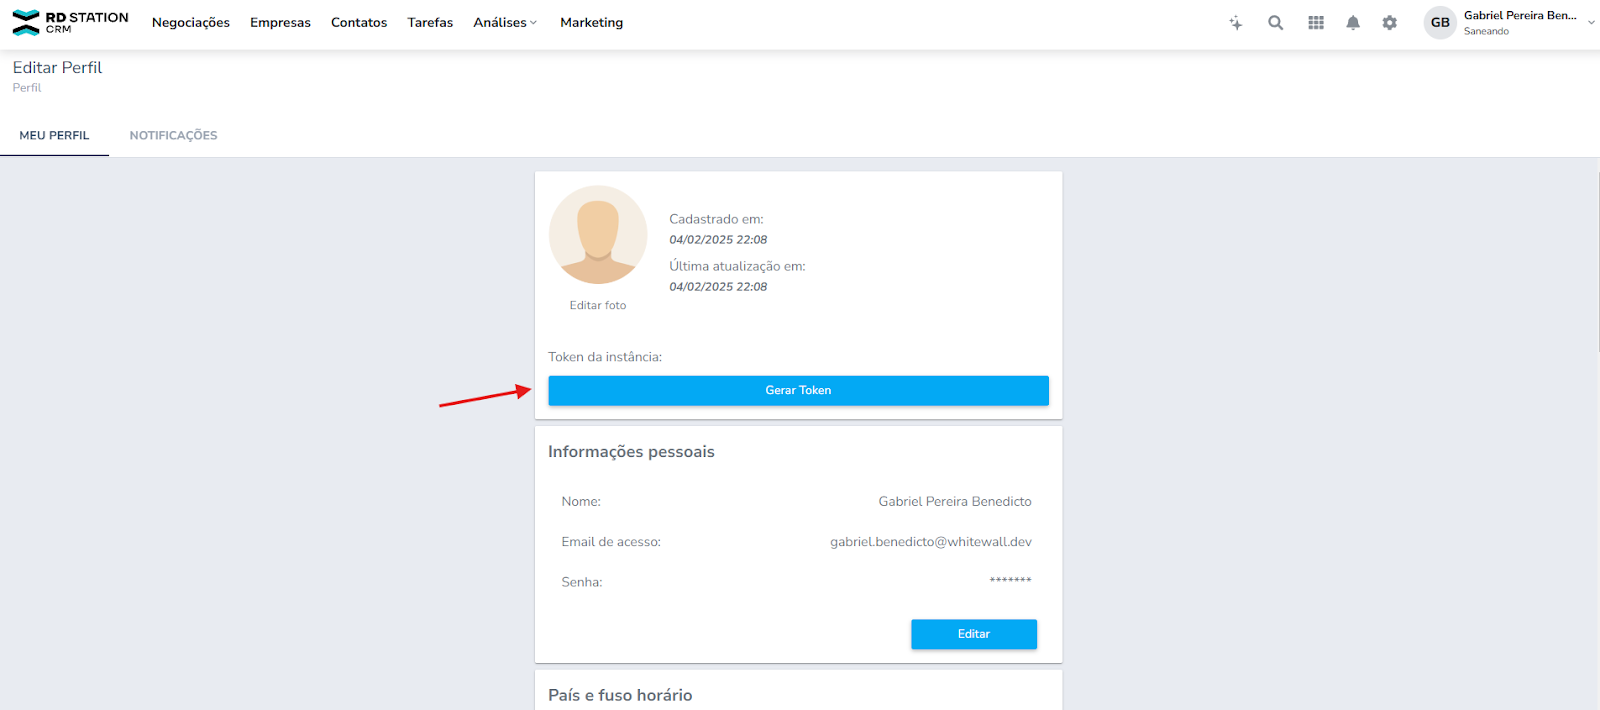Click the GB user avatar badge
Image resolution: width=1600 pixels, height=710 pixels.
tap(1440, 23)
